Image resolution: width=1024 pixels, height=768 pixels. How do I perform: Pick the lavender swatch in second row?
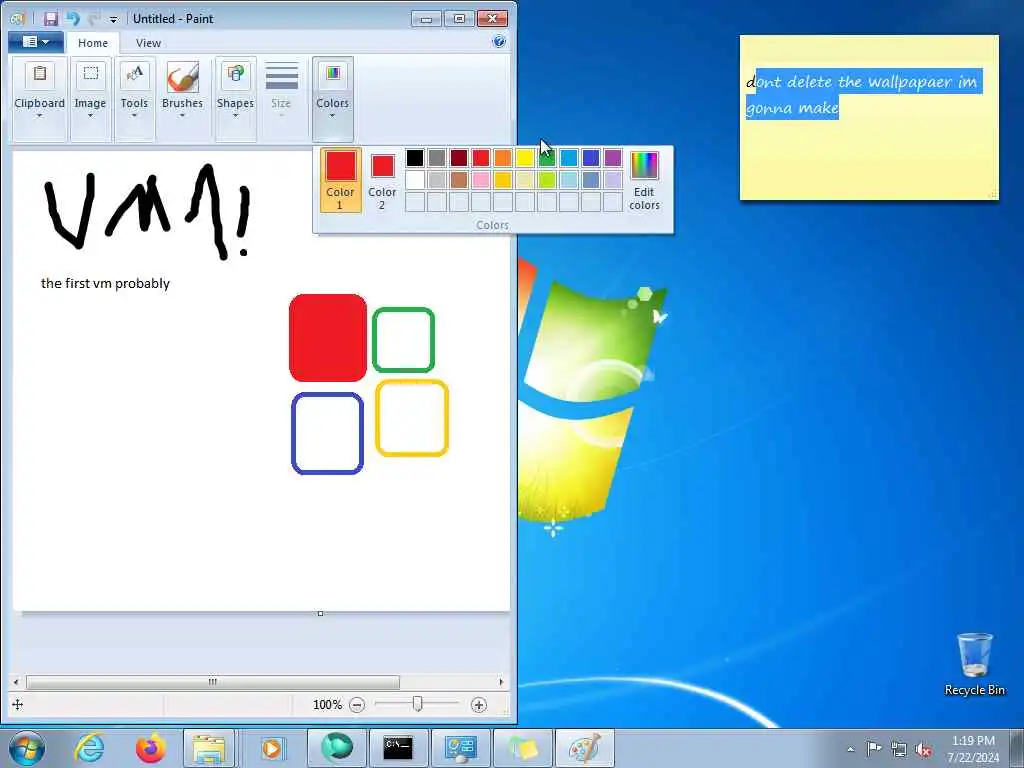[613, 179]
